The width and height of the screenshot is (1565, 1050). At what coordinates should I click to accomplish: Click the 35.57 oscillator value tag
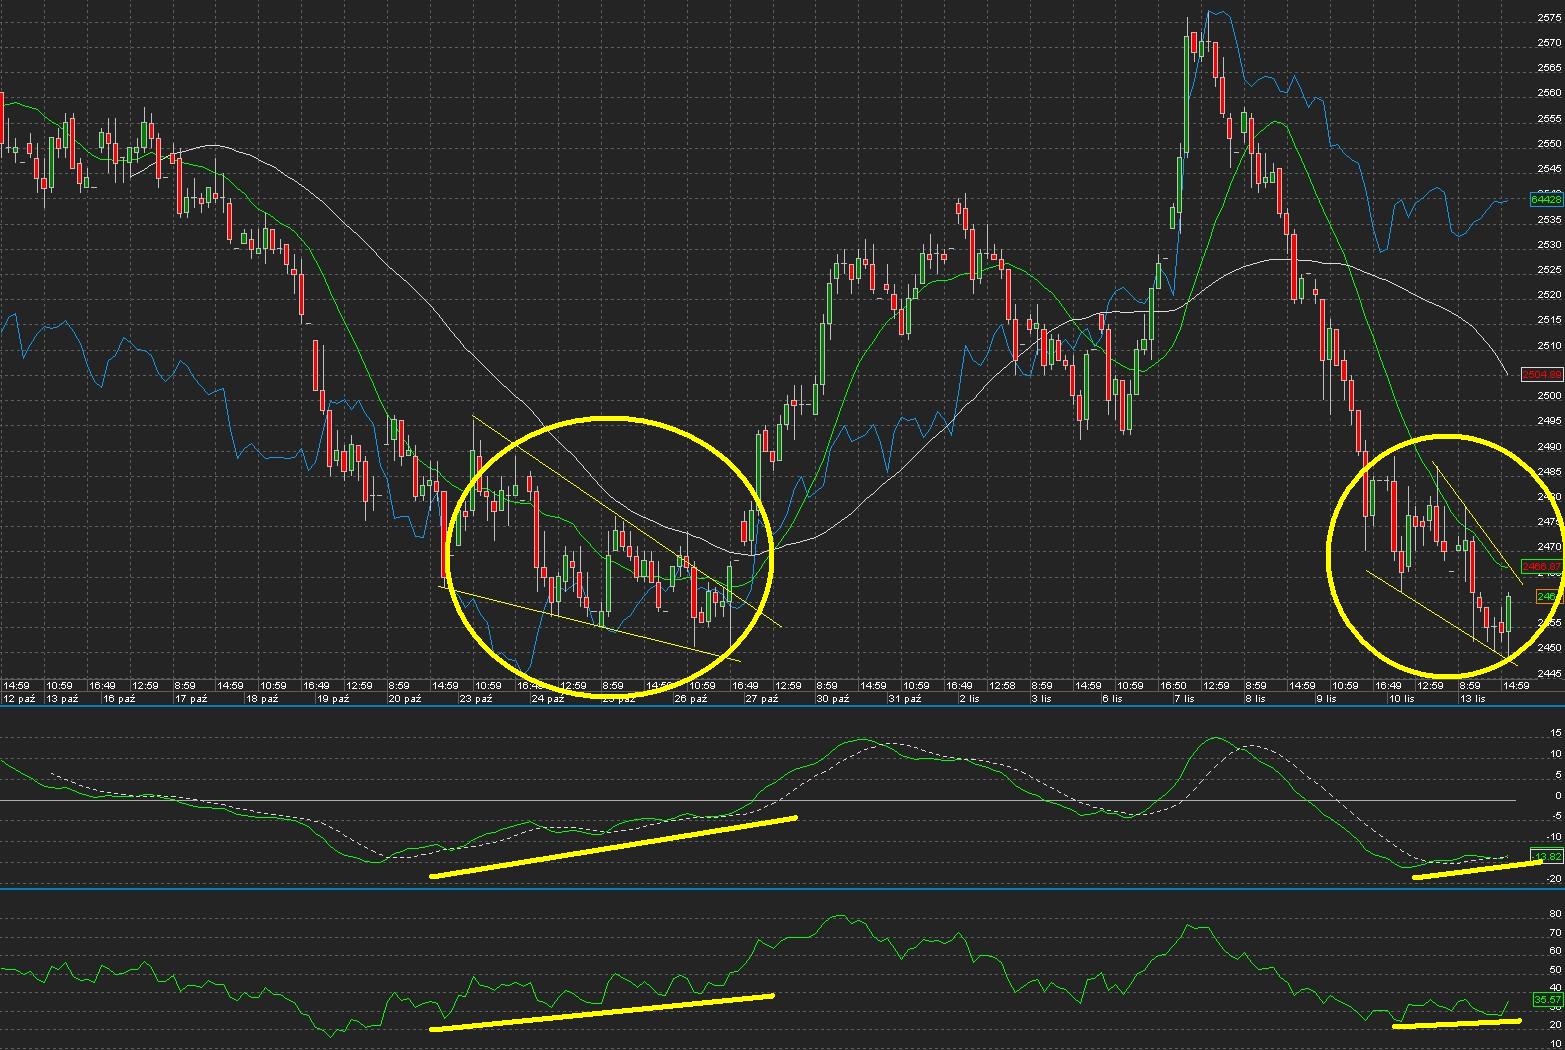point(1548,999)
